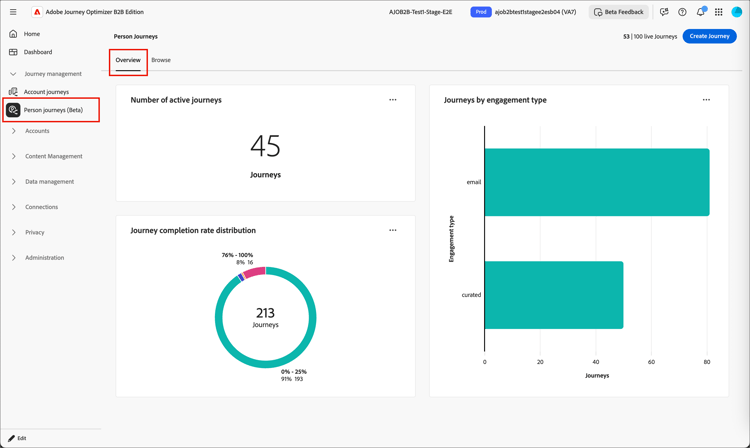750x448 pixels.
Task: Click the Account journeys icon
Action: coord(13,92)
